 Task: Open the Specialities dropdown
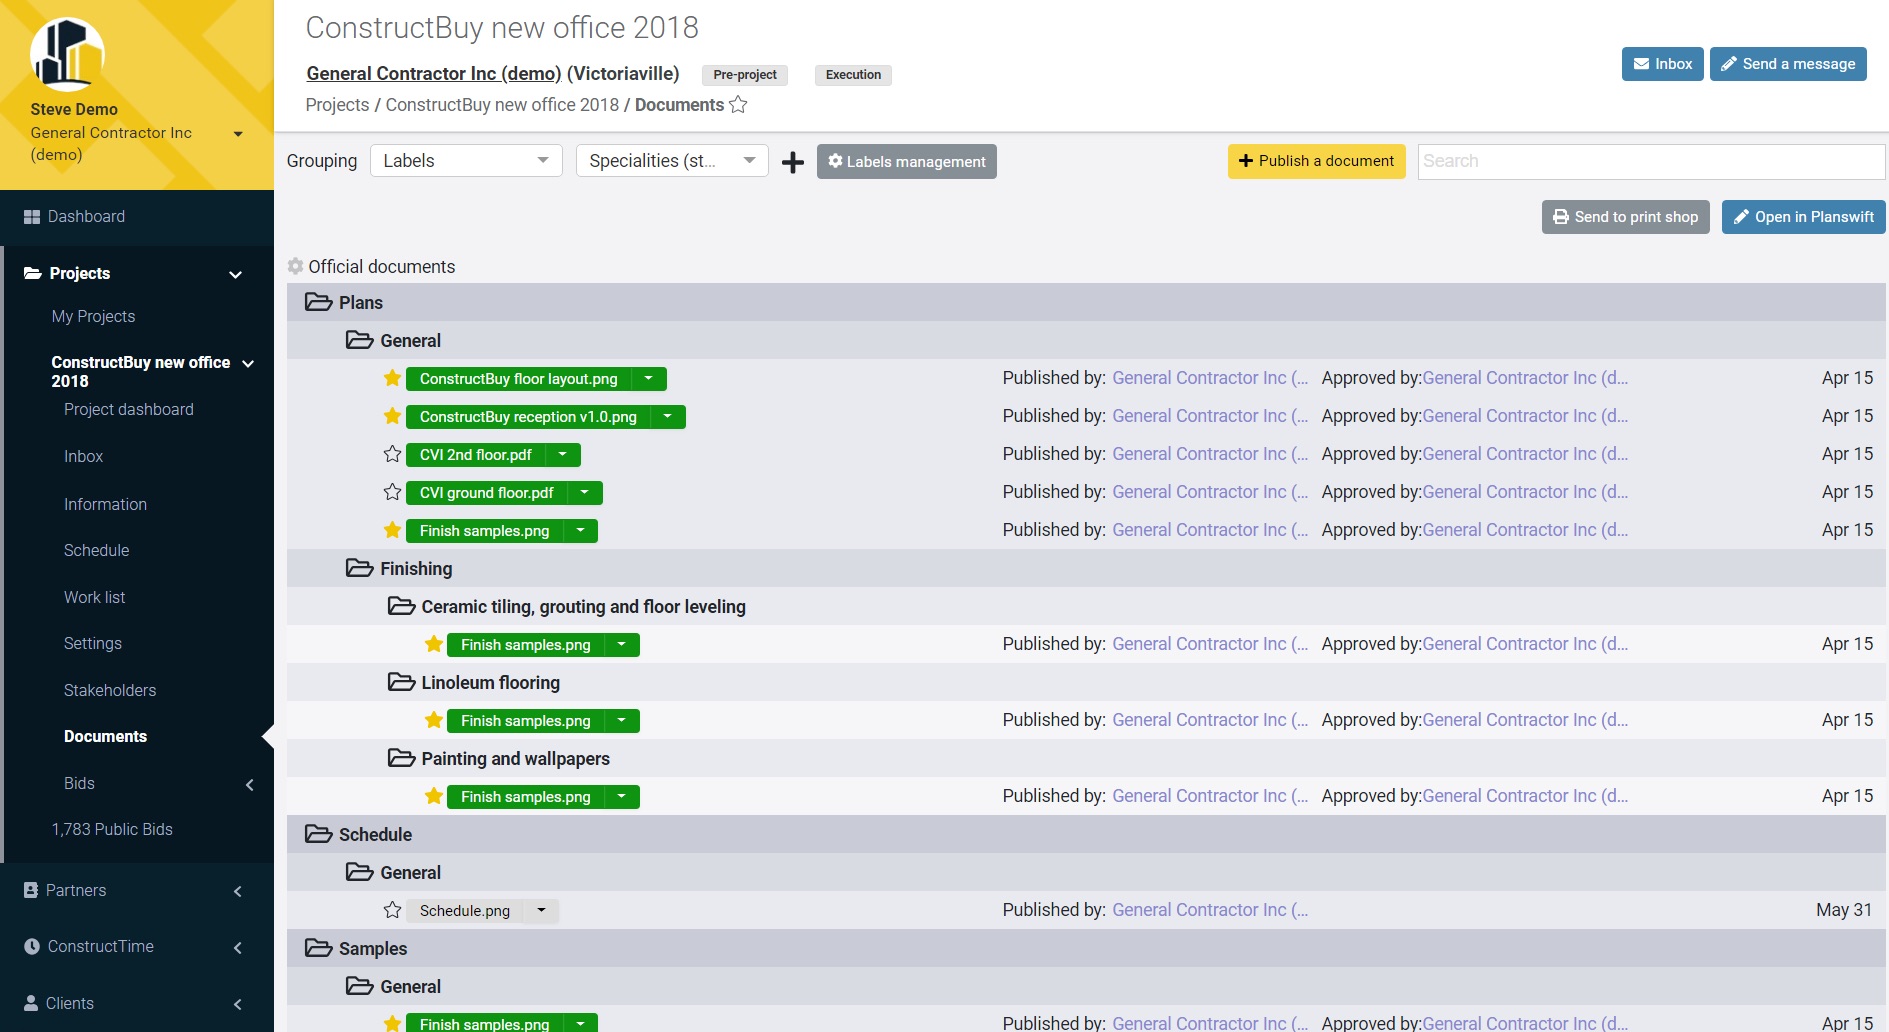pos(672,161)
